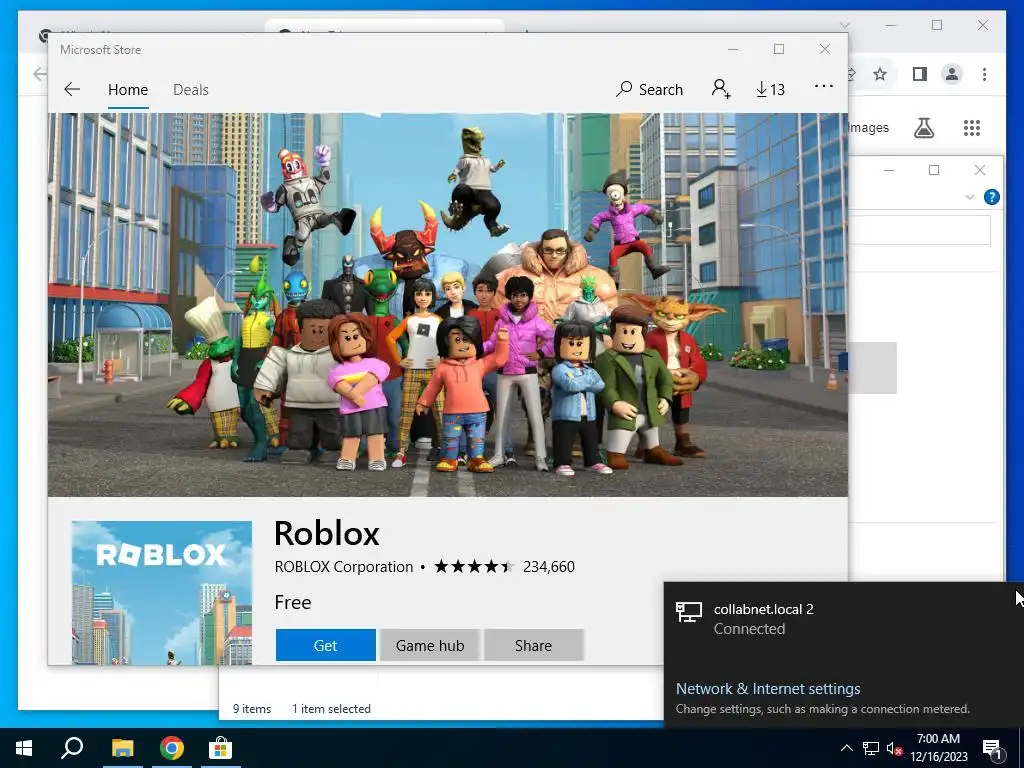Click the blue help icon in Explorer window
This screenshot has width=1024, height=768.
click(x=991, y=197)
